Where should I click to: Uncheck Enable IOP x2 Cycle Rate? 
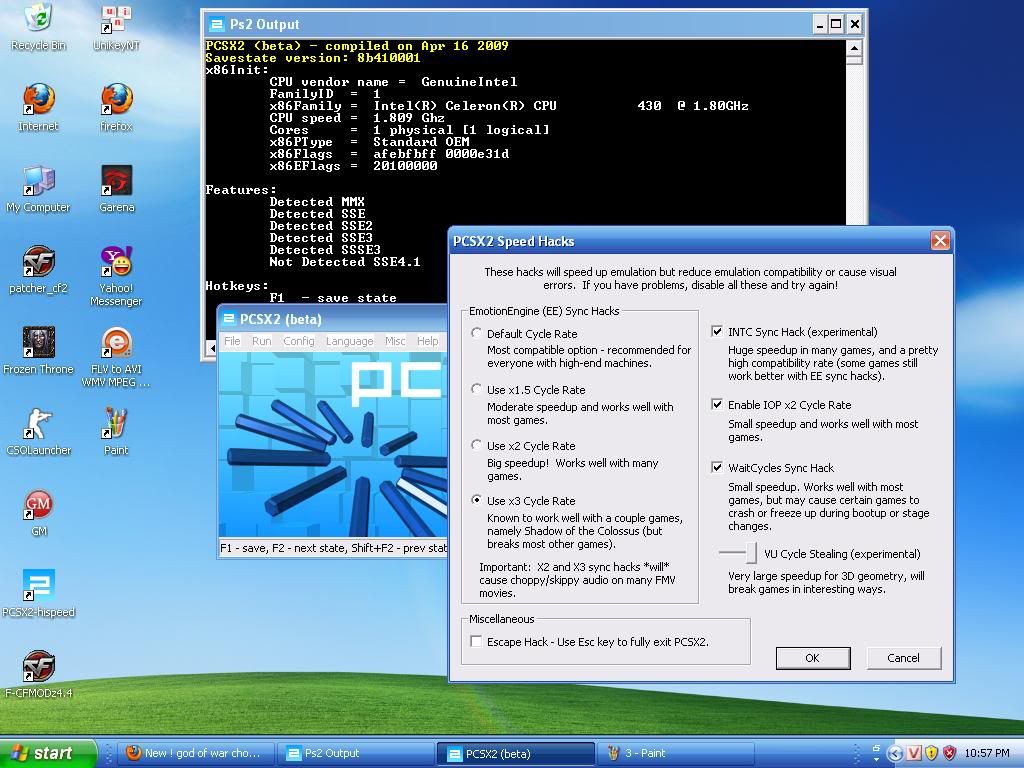tap(717, 405)
